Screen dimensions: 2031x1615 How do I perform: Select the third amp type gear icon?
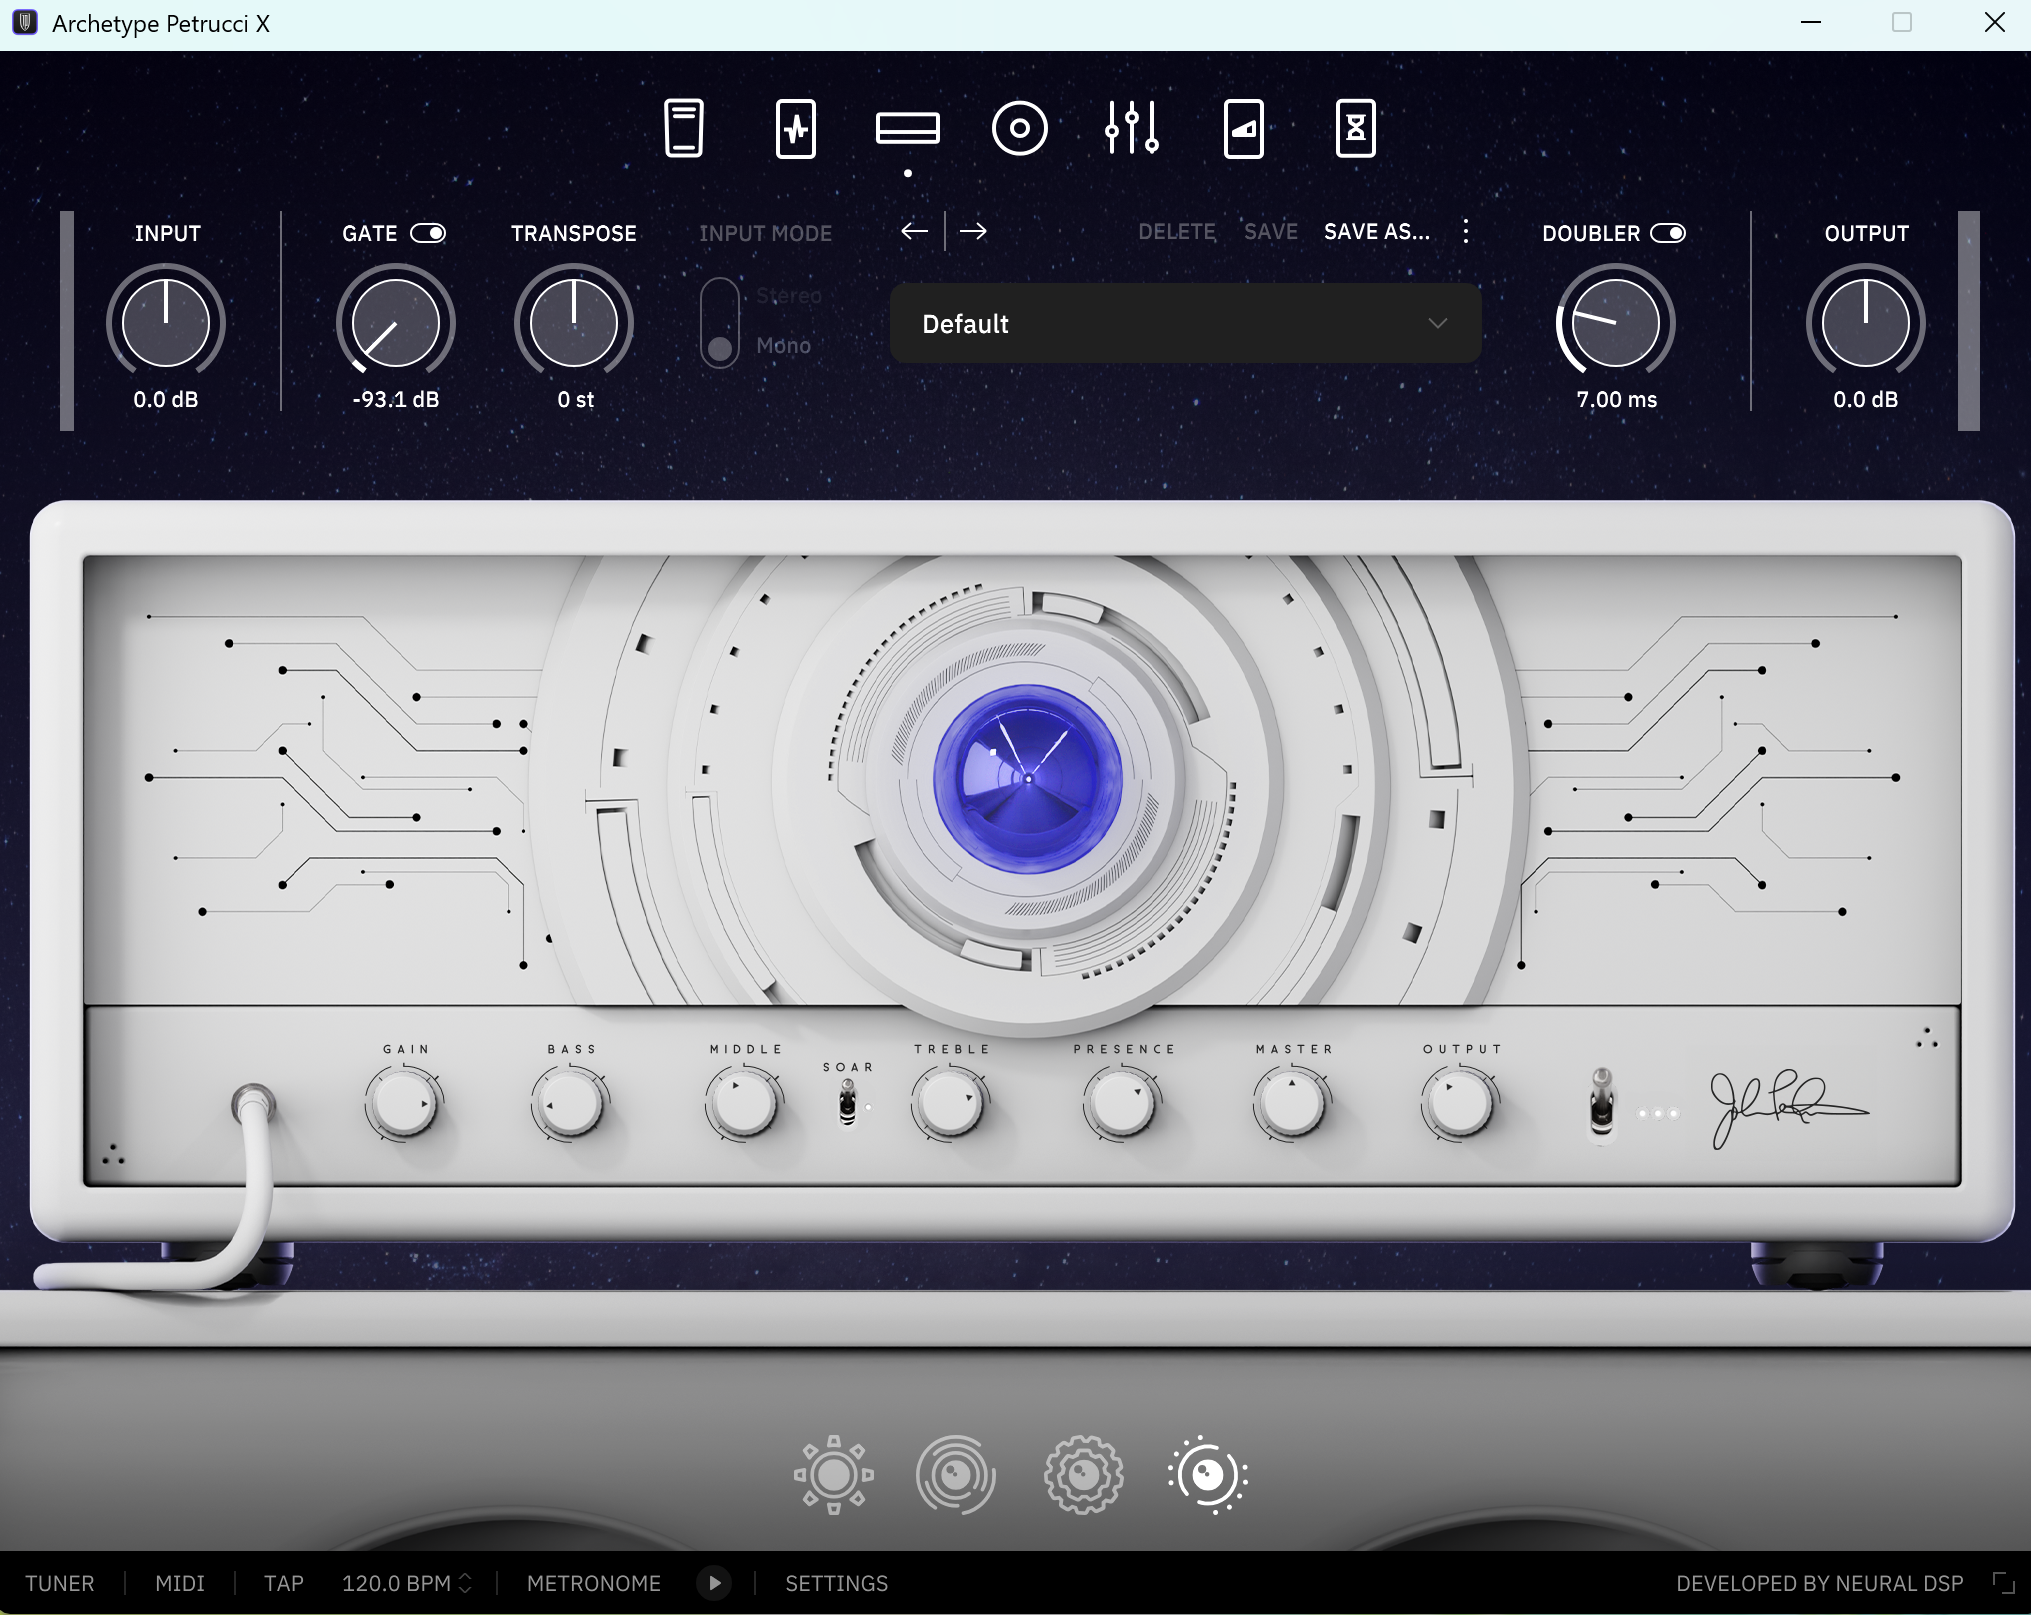(1084, 1475)
